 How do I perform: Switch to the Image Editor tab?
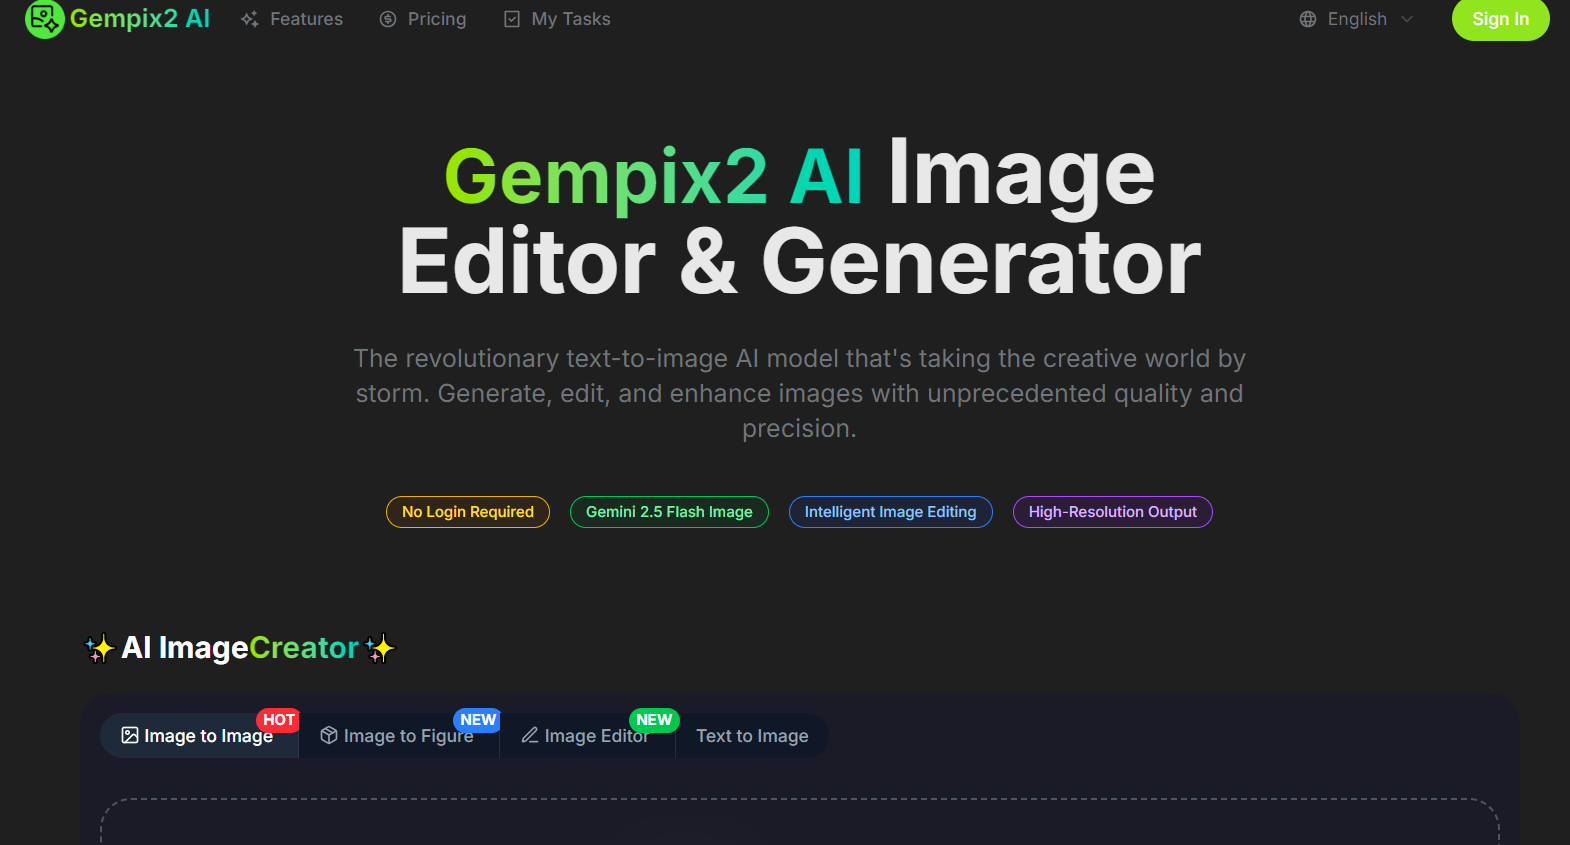(x=588, y=736)
